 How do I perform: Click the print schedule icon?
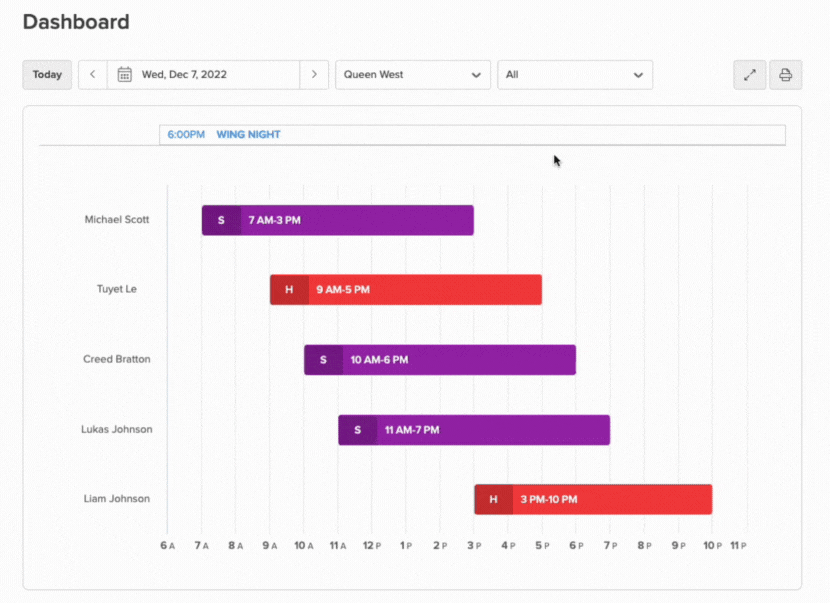tap(785, 75)
